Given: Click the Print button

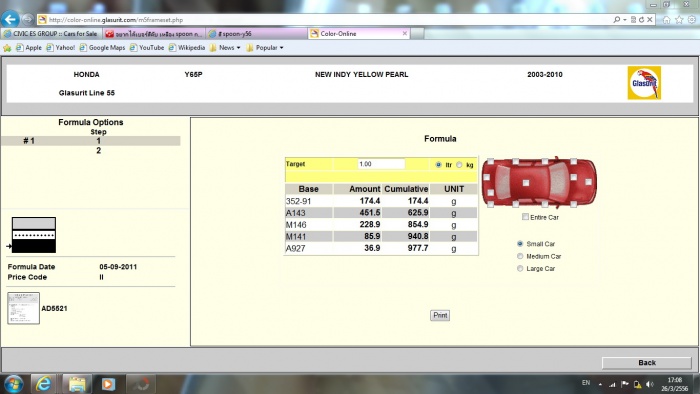Looking at the screenshot, I should [440, 315].
